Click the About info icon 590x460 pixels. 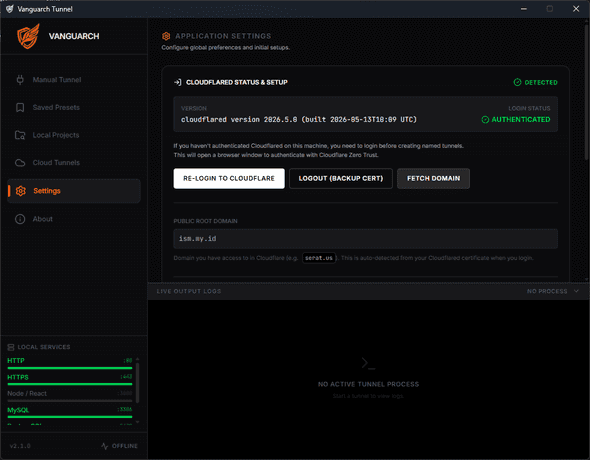[20, 219]
